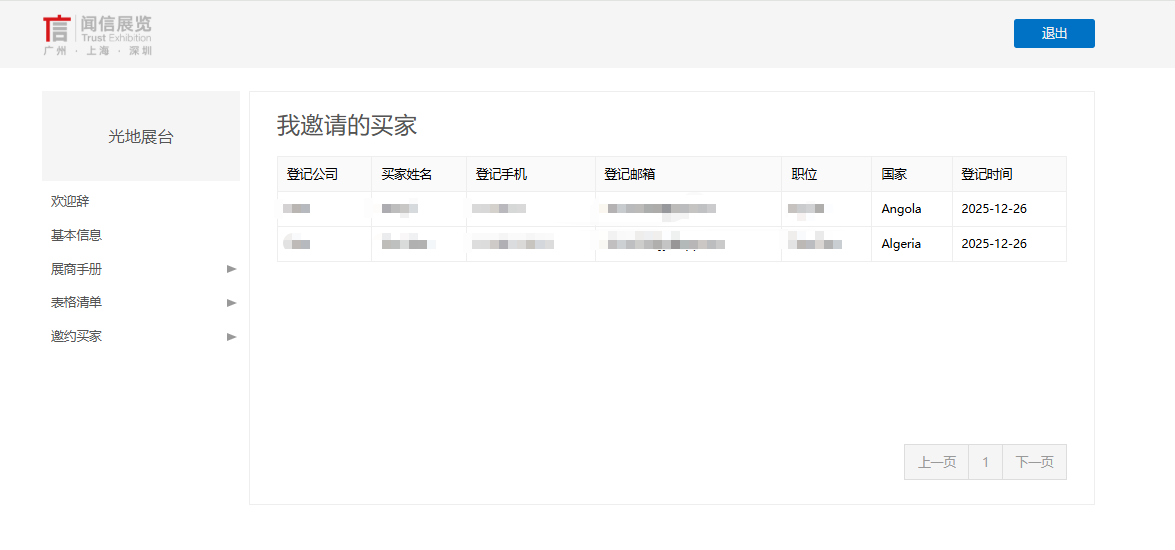Open the 基本信息 sidebar item
The image size is (1175, 550).
tap(76, 235)
